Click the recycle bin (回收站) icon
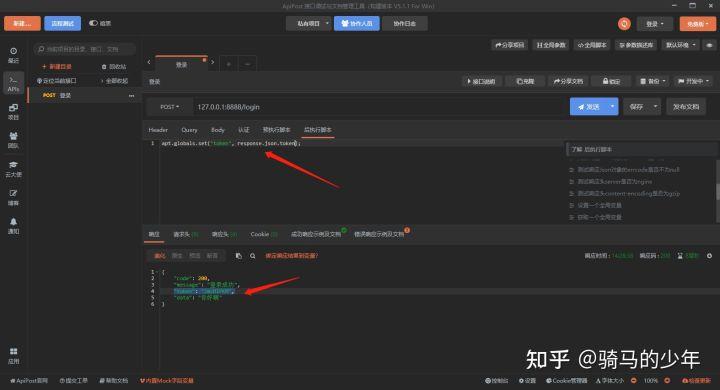 point(113,67)
